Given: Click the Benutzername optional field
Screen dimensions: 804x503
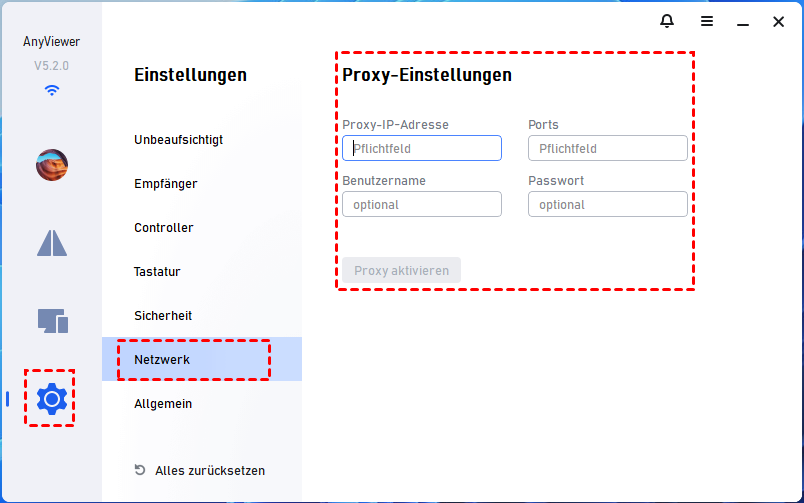Looking at the screenshot, I should tap(422, 204).
